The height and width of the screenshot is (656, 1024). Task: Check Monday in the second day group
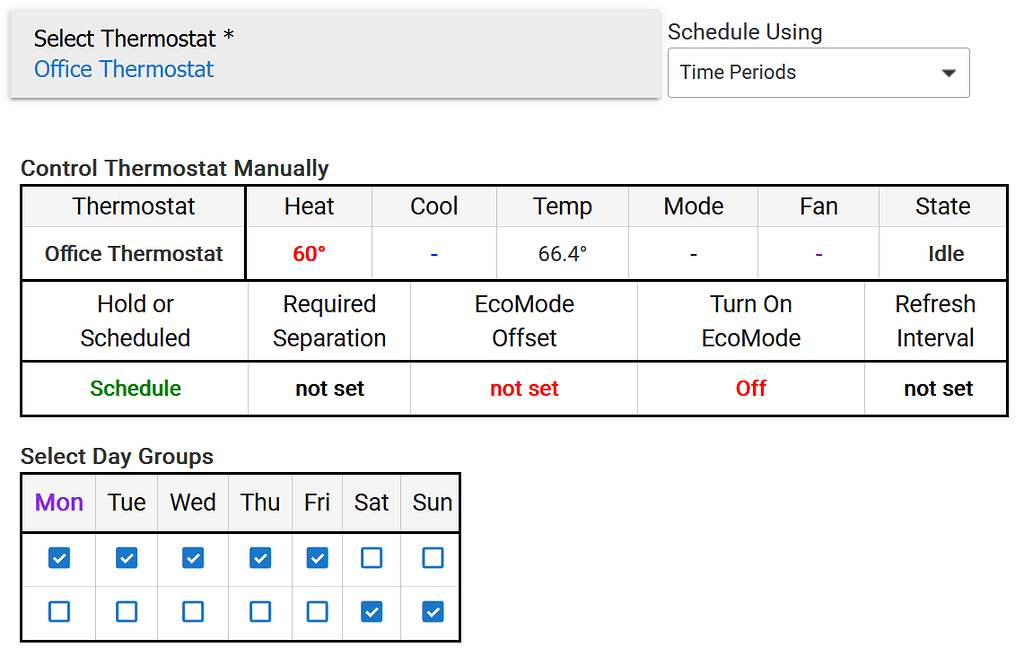click(x=58, y=611)
